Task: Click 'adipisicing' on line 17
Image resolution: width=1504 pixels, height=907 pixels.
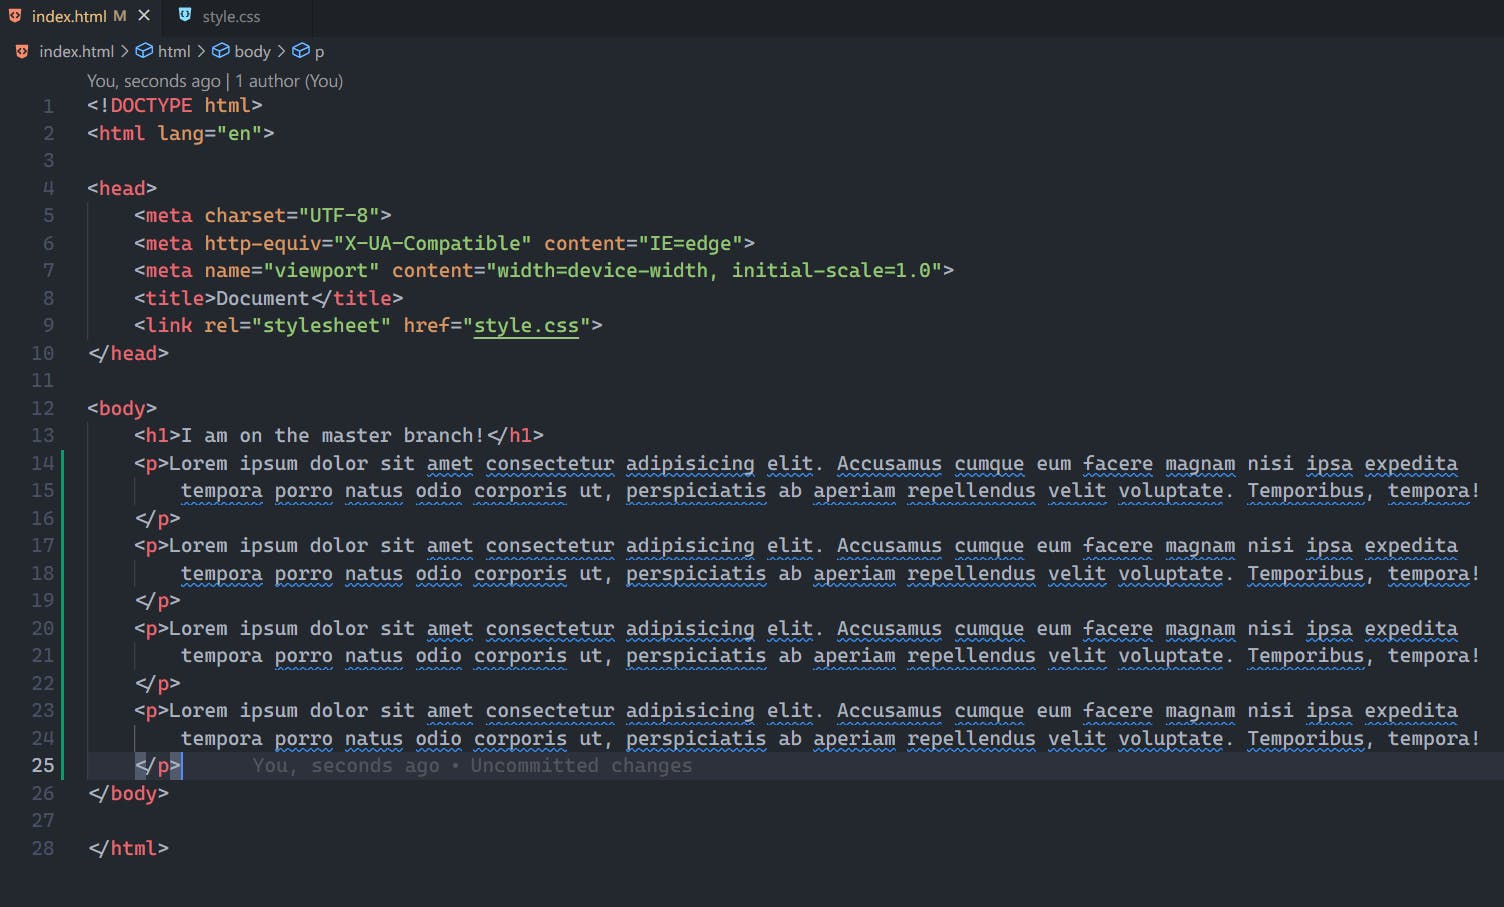Action: (690, 546)
